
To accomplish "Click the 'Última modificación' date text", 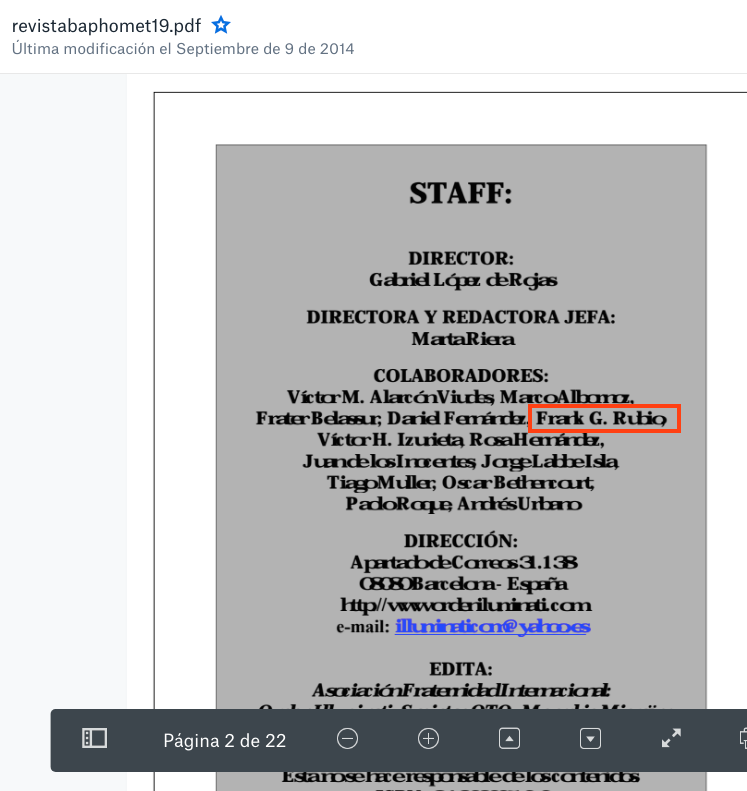I will [183, 48].
